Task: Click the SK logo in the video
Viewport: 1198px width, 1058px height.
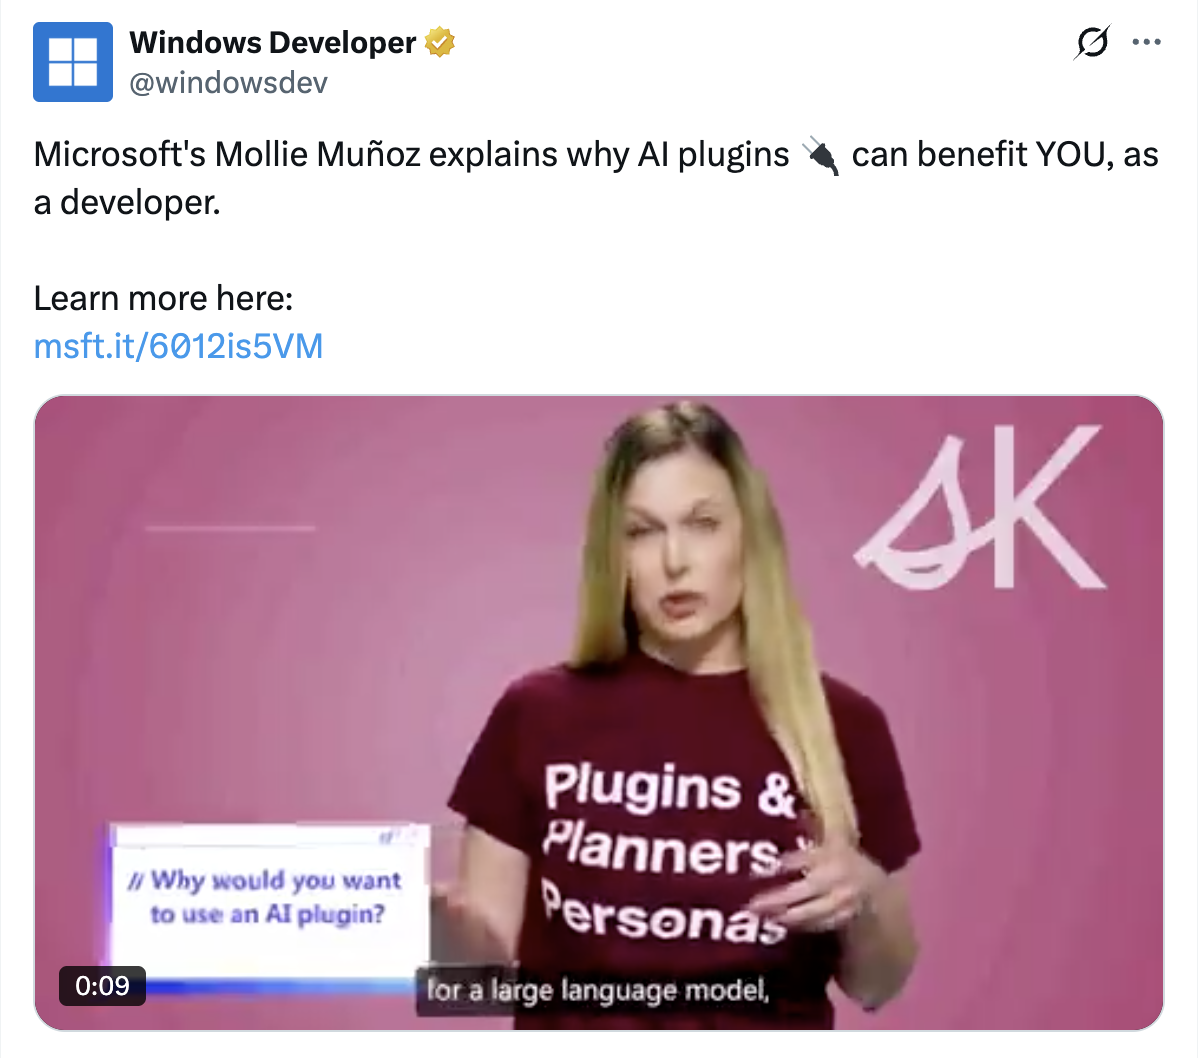Action: (x=980, y=506)
